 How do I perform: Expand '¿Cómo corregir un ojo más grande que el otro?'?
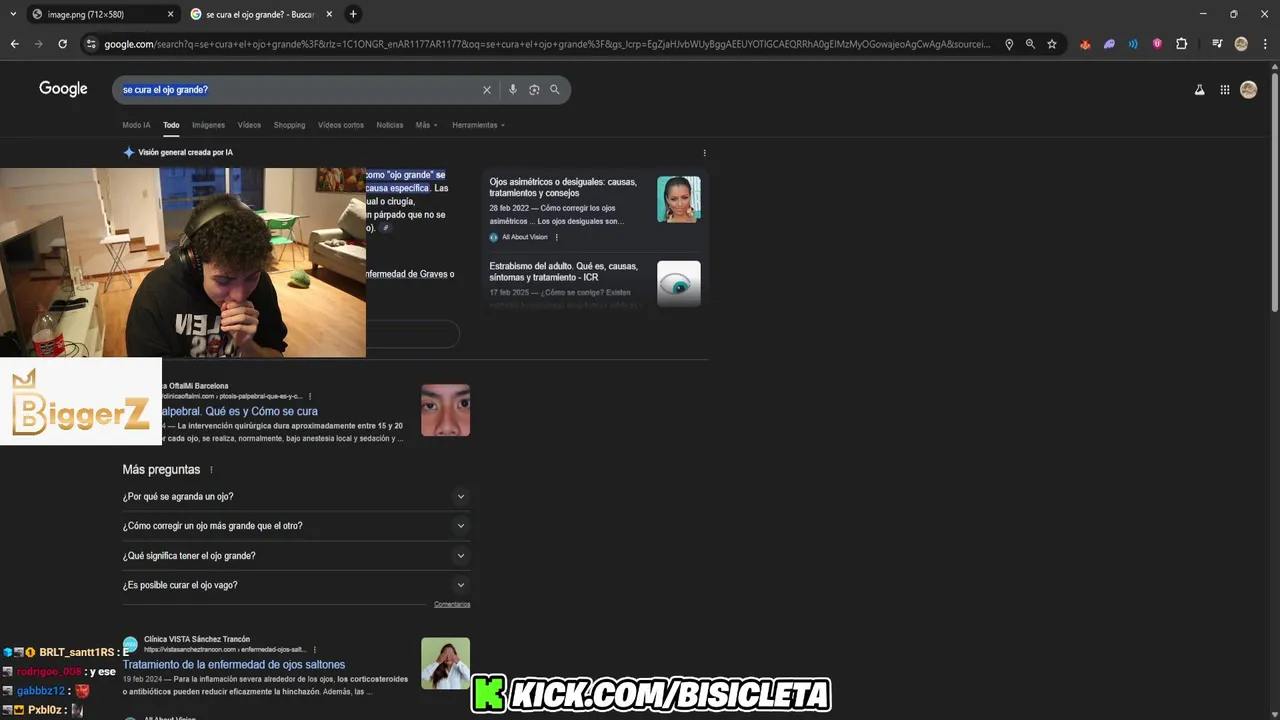(296, 526)
